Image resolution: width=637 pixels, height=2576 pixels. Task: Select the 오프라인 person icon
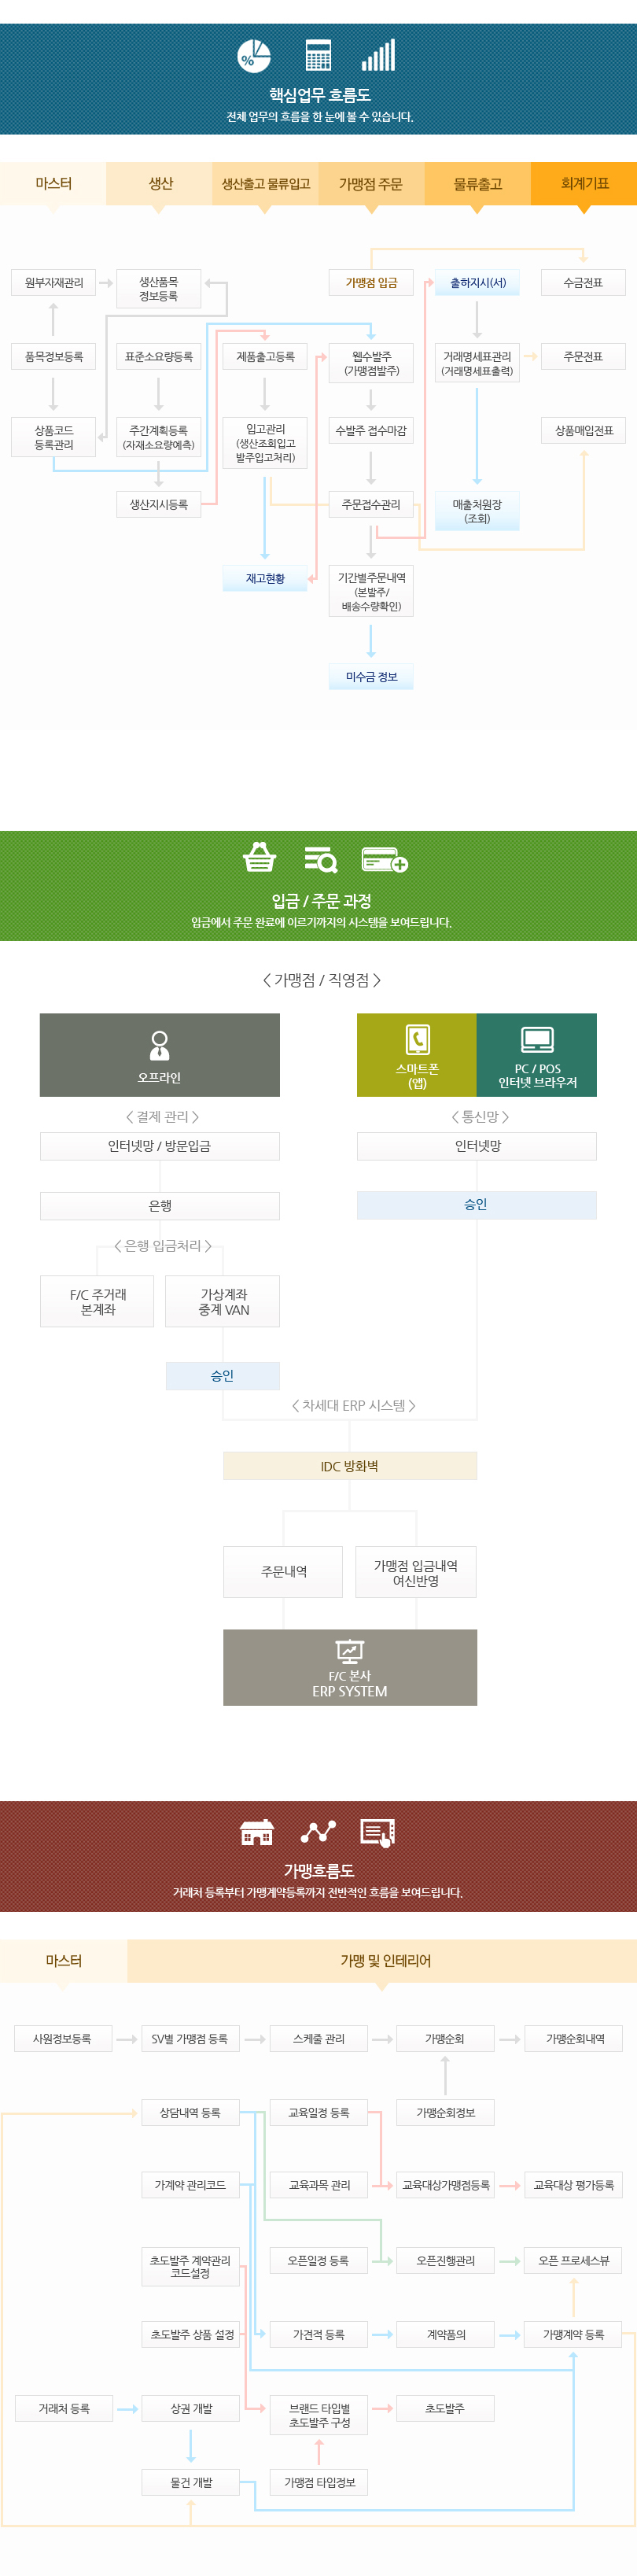(159, 1045)
